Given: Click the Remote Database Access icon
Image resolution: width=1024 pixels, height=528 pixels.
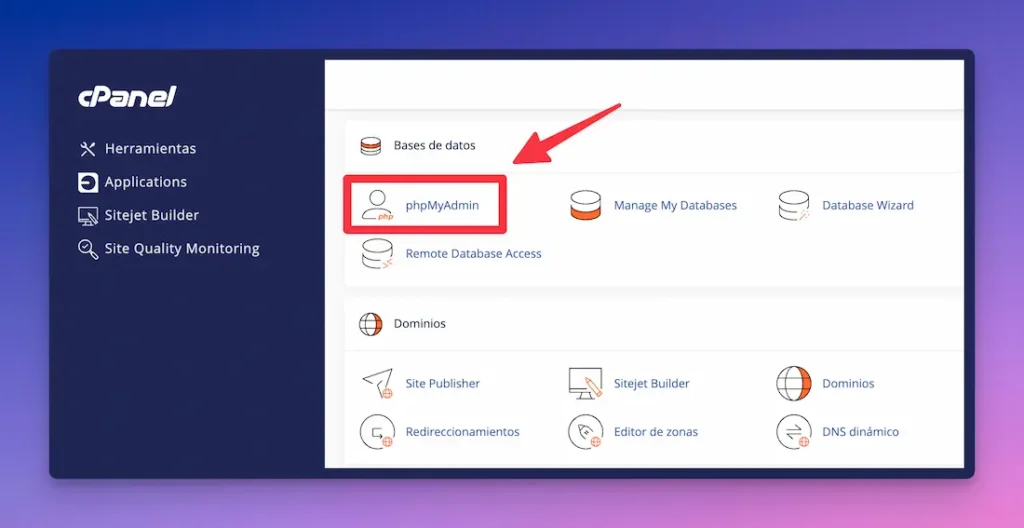Looking at the screenshot, I should coord(377,254).
